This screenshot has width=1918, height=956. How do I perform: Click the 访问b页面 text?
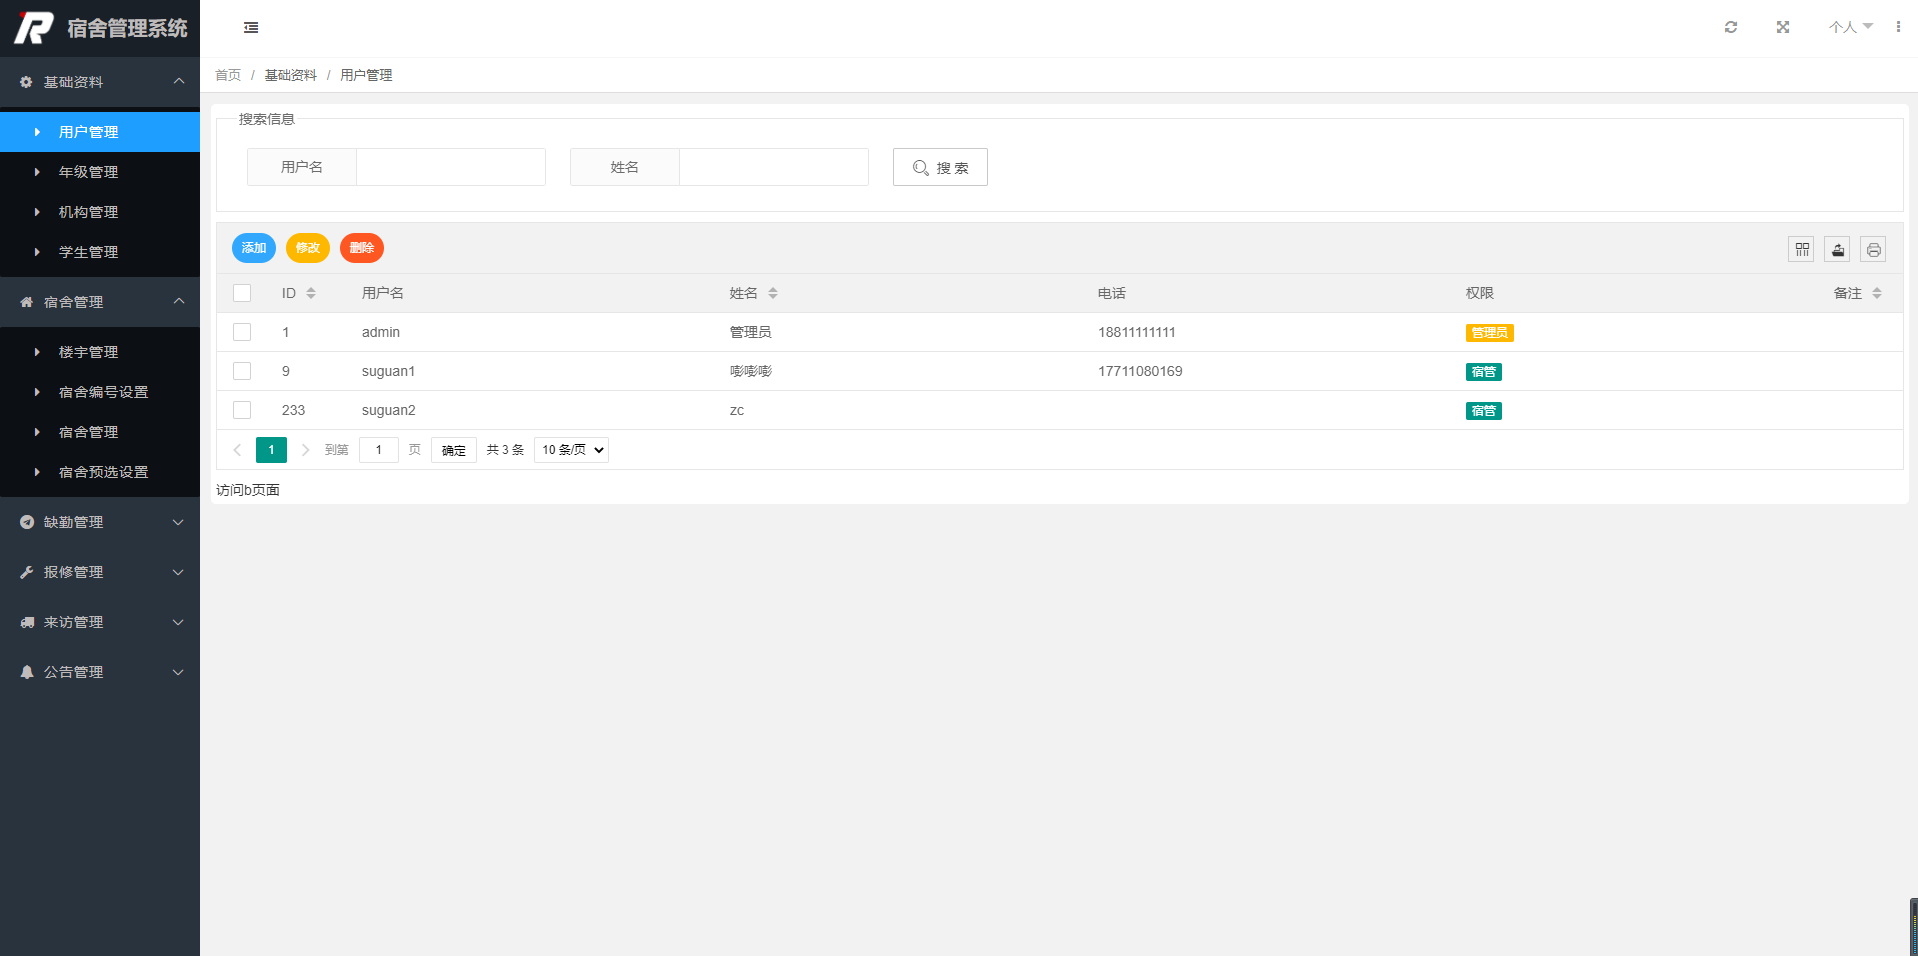pos(248,490)
